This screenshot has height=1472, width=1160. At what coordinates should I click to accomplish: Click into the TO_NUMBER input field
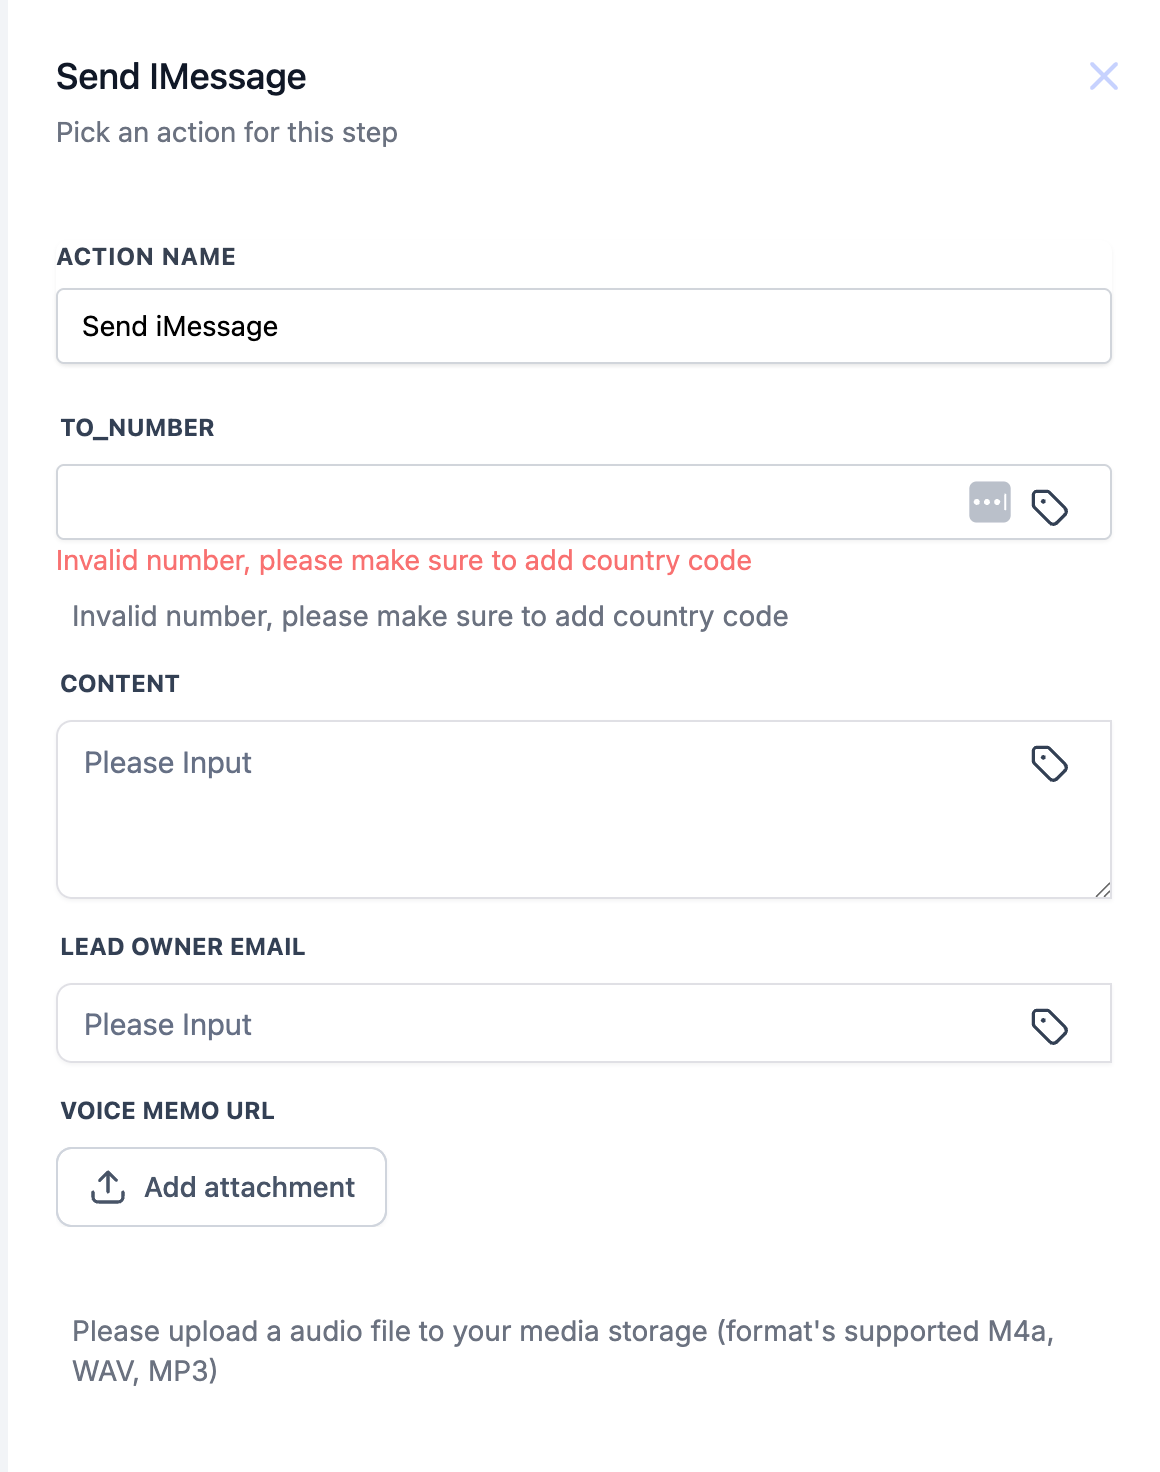click(500, 502)
